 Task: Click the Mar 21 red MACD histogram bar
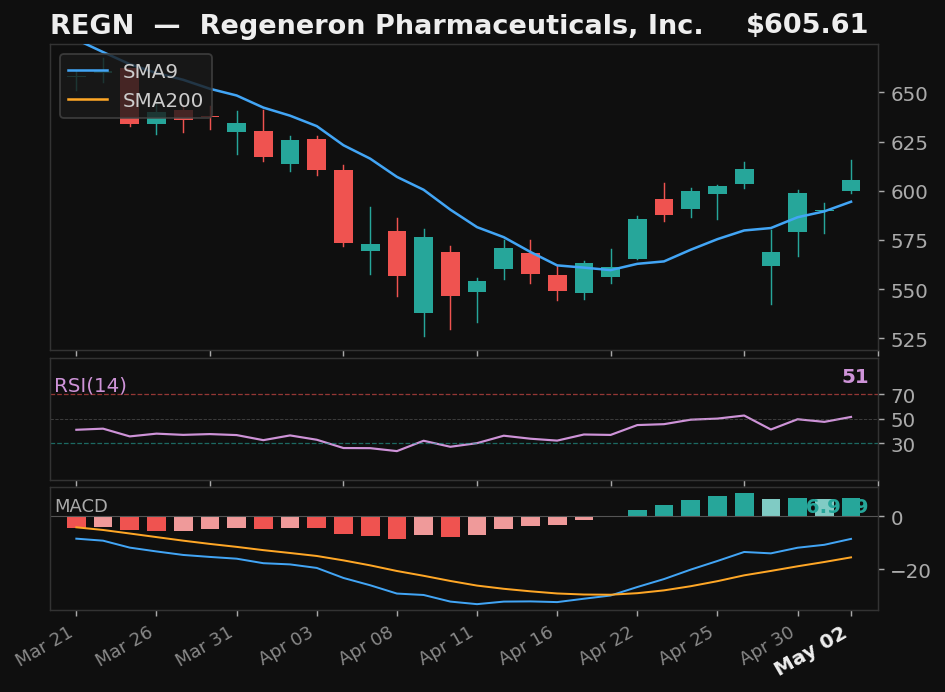[77, 523]
